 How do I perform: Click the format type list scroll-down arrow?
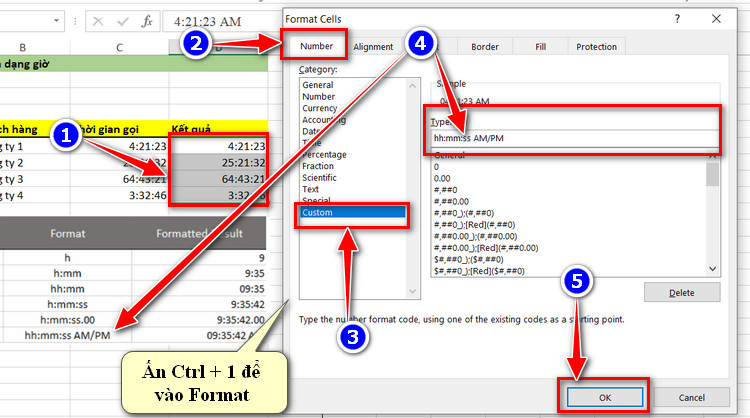point(713,269)
